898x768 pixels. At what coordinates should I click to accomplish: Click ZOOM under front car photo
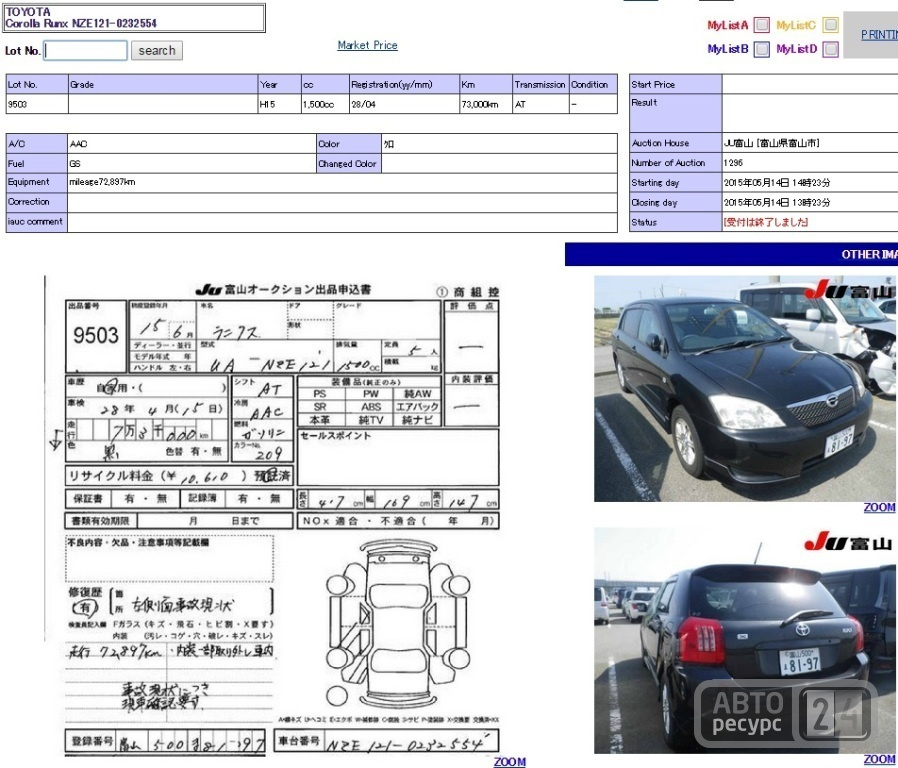[x=879, y=507]
